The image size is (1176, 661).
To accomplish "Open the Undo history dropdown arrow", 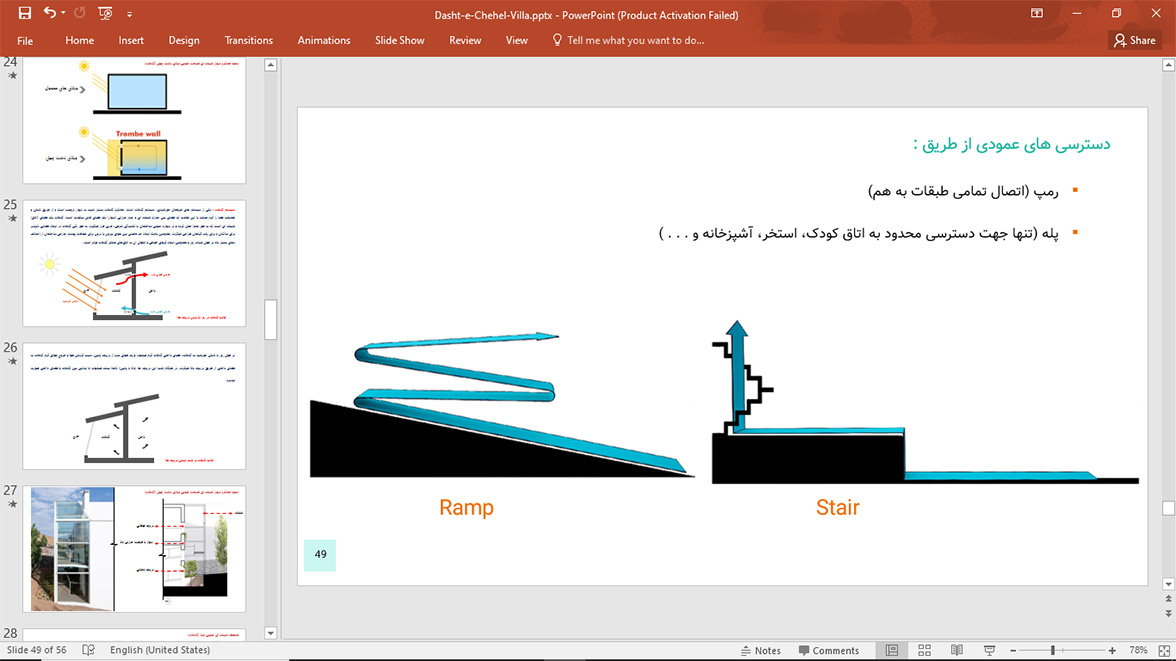I will click(63, 14).
